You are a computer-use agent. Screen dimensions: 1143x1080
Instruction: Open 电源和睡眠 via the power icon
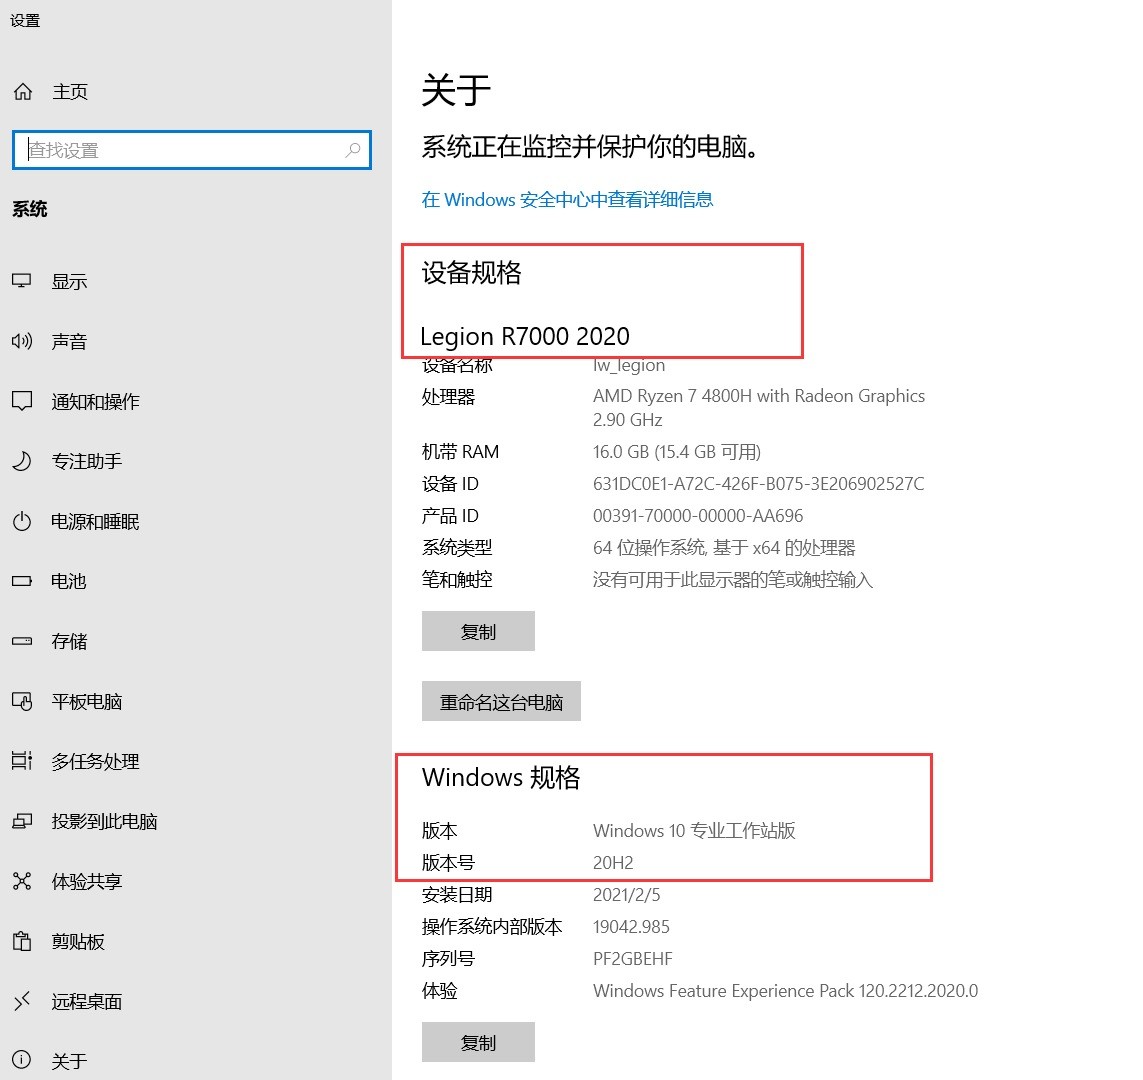(x=22, y=521)
